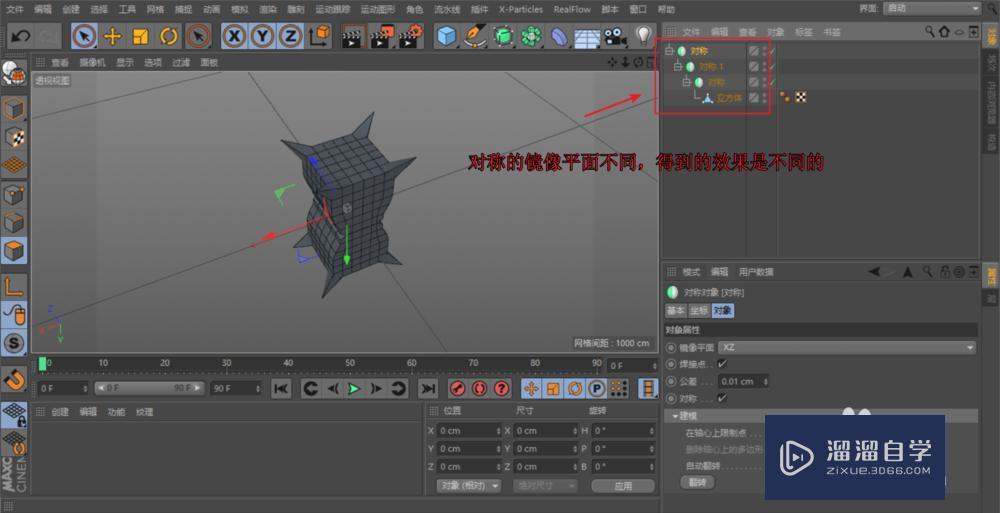Add a light bulb object
Viewport: 1000px width, 513px height.
pyautogui.click(x=643, y=36)
